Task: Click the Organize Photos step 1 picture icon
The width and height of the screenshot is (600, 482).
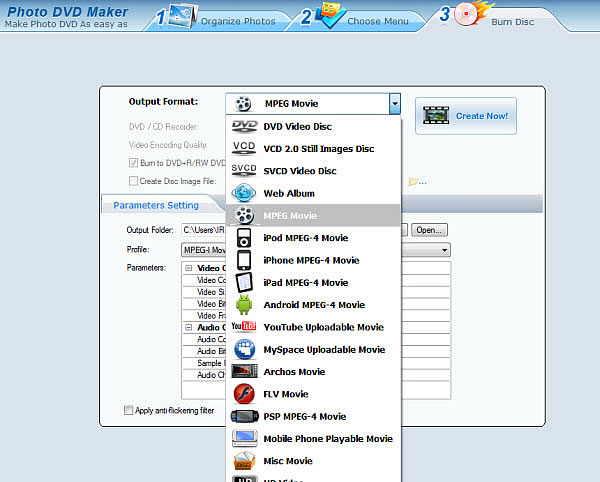Action: click(183, 16)
